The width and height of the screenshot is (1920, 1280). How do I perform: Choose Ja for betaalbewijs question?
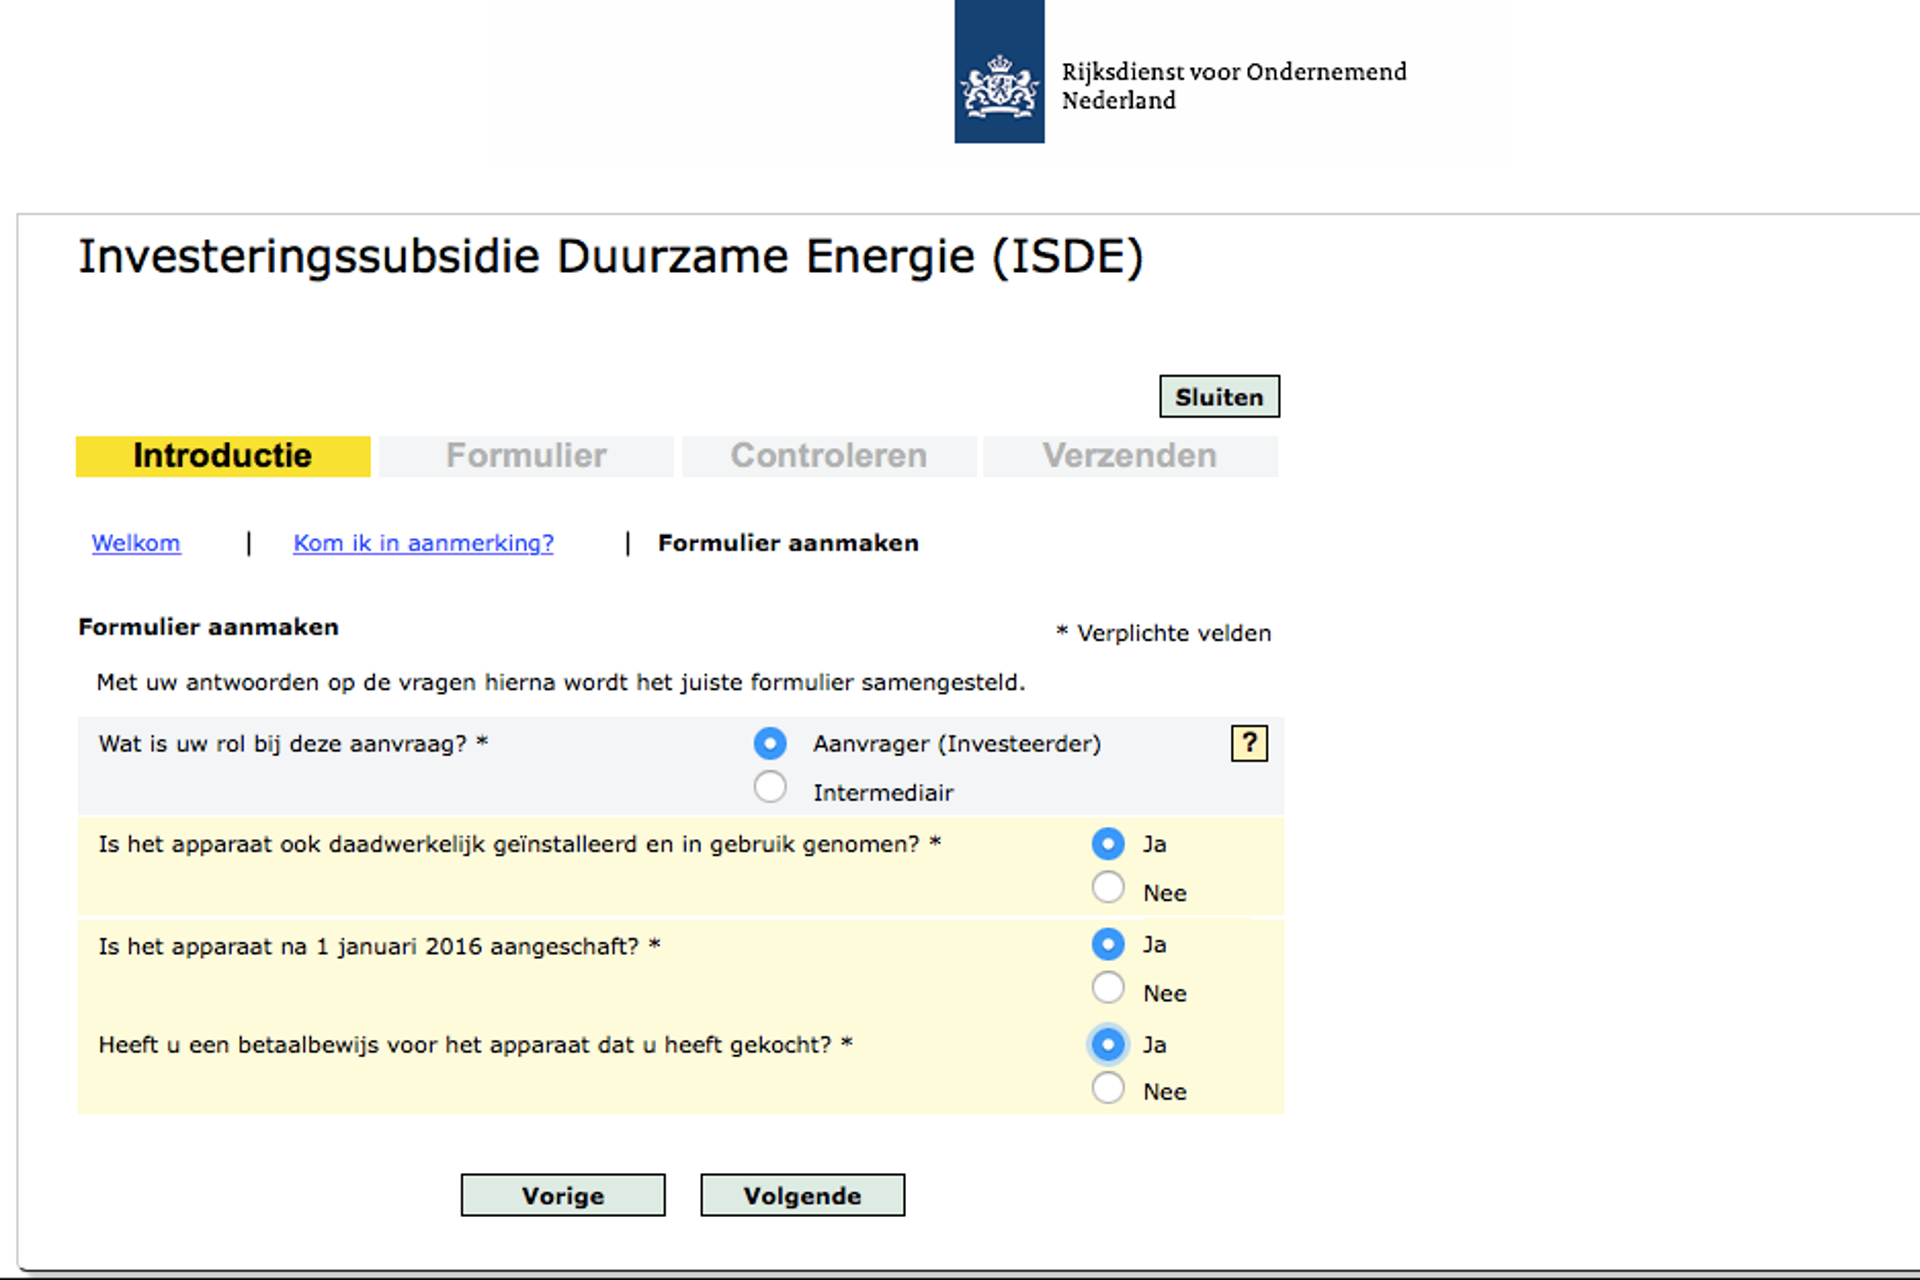click(x=1107, y=1044)
